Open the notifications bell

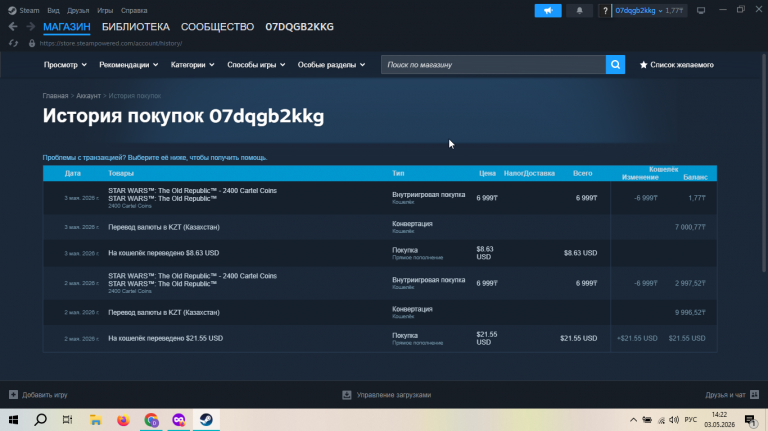click(x=579, y=10)
